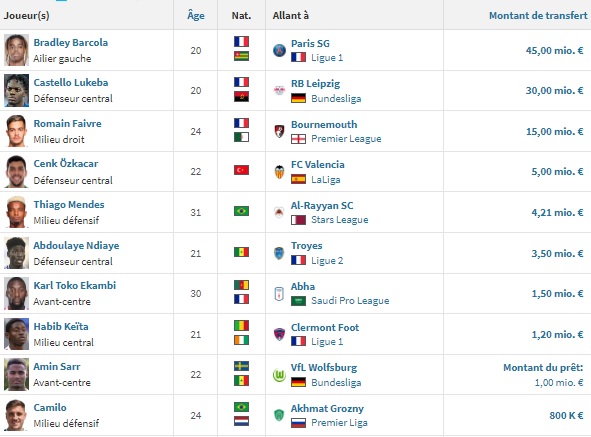
Task: Open Bradley Barcola's player profile
Action: click(x=70, y=42)
